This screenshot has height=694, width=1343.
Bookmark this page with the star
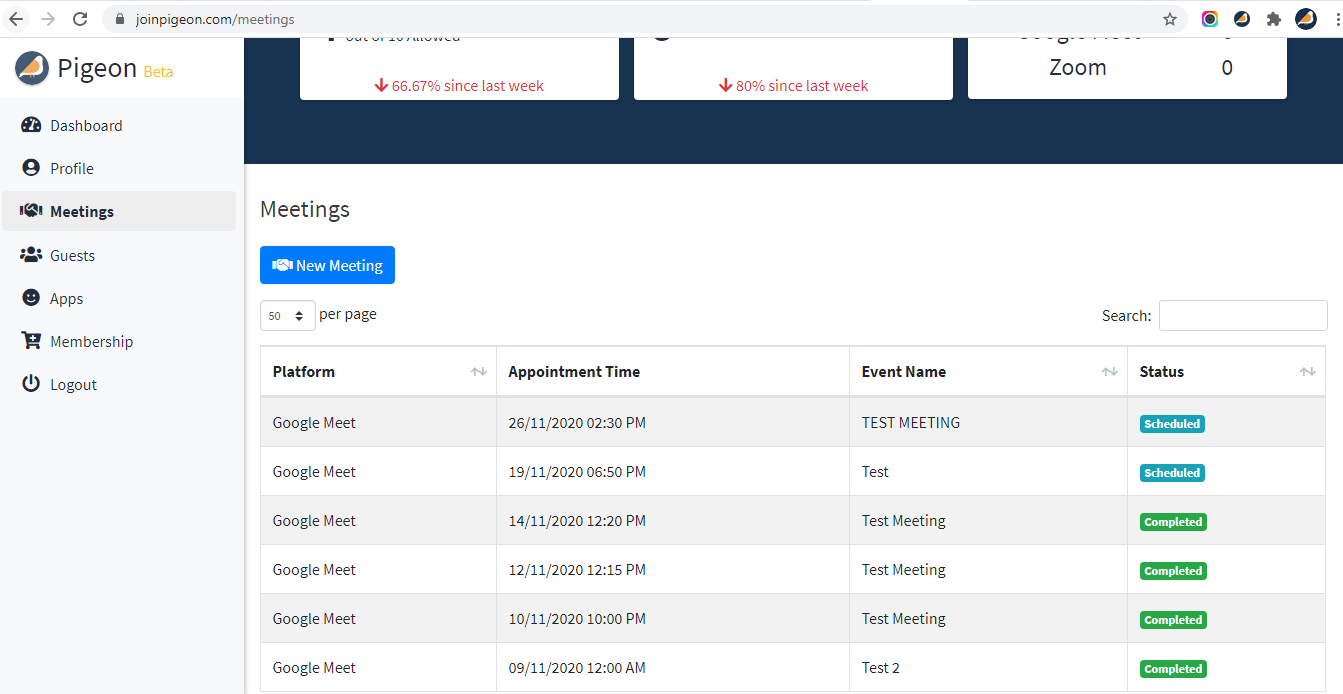(x=1170, y=19)
